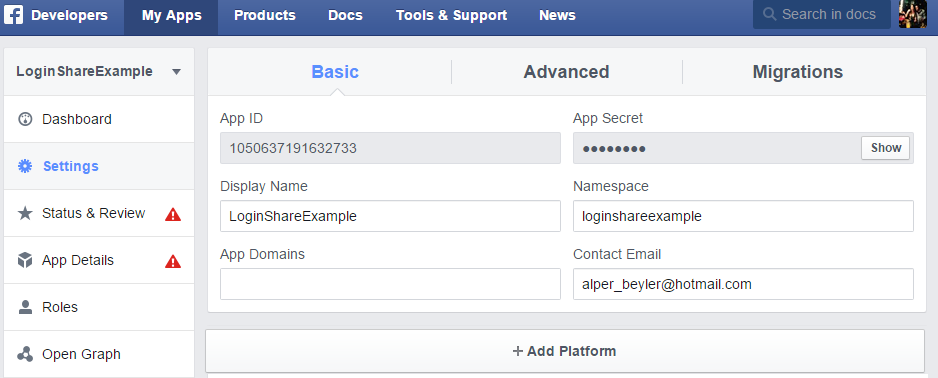Click the Status & Review star icon
938x378 pixels.
click(x=25, y=214)
